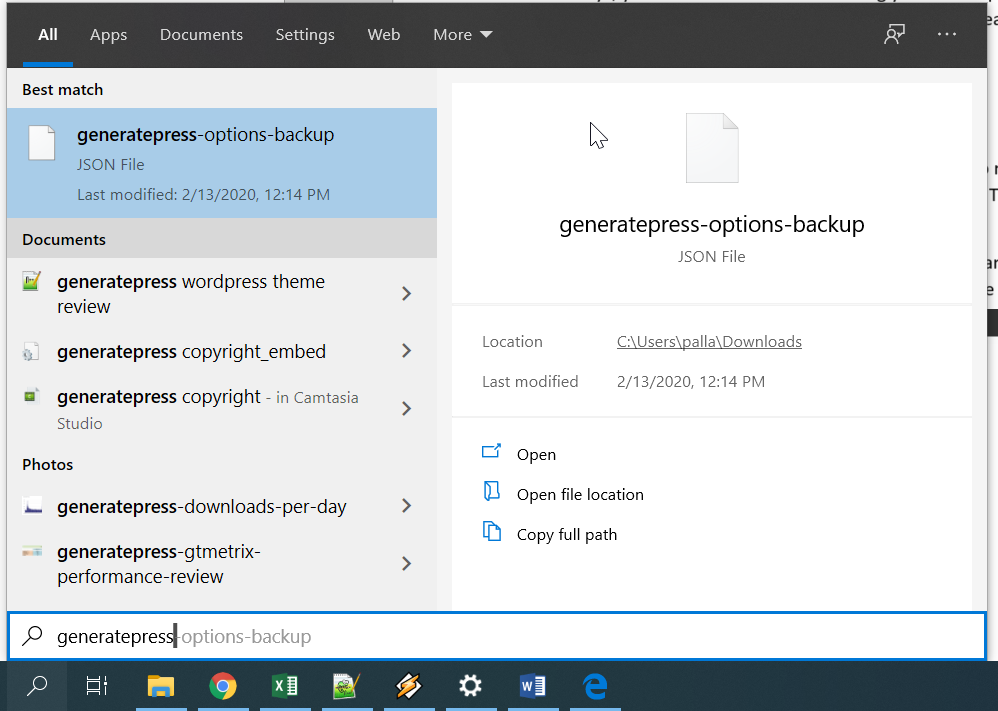This screenshot has height=711, width=998.
Task: Click Copy full path action
Action: (x=566, y=535)
